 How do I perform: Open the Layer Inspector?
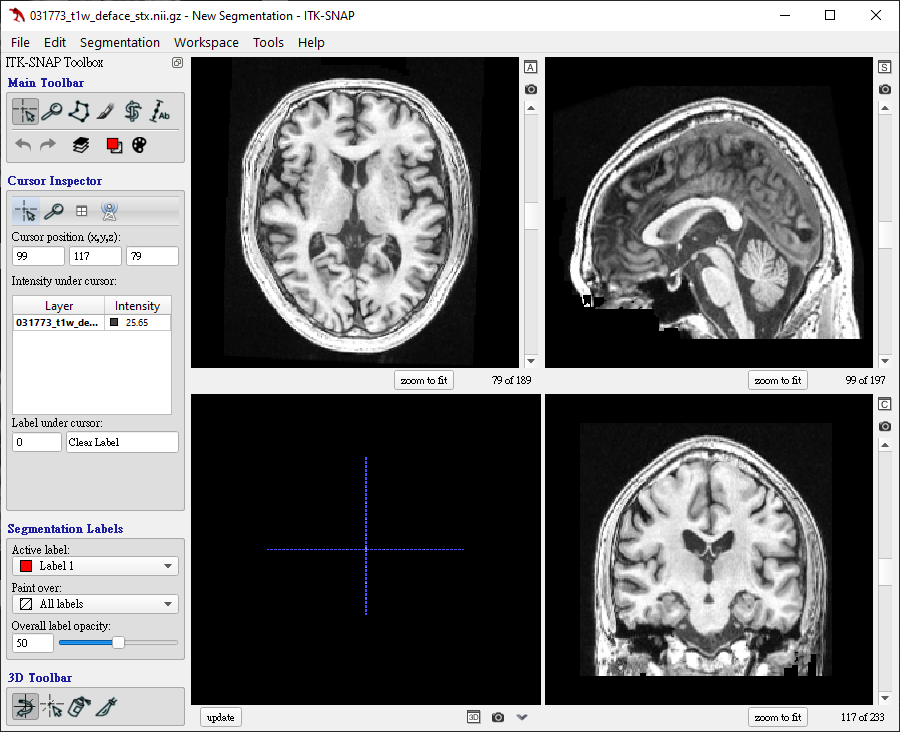click(x=79, y=144)
